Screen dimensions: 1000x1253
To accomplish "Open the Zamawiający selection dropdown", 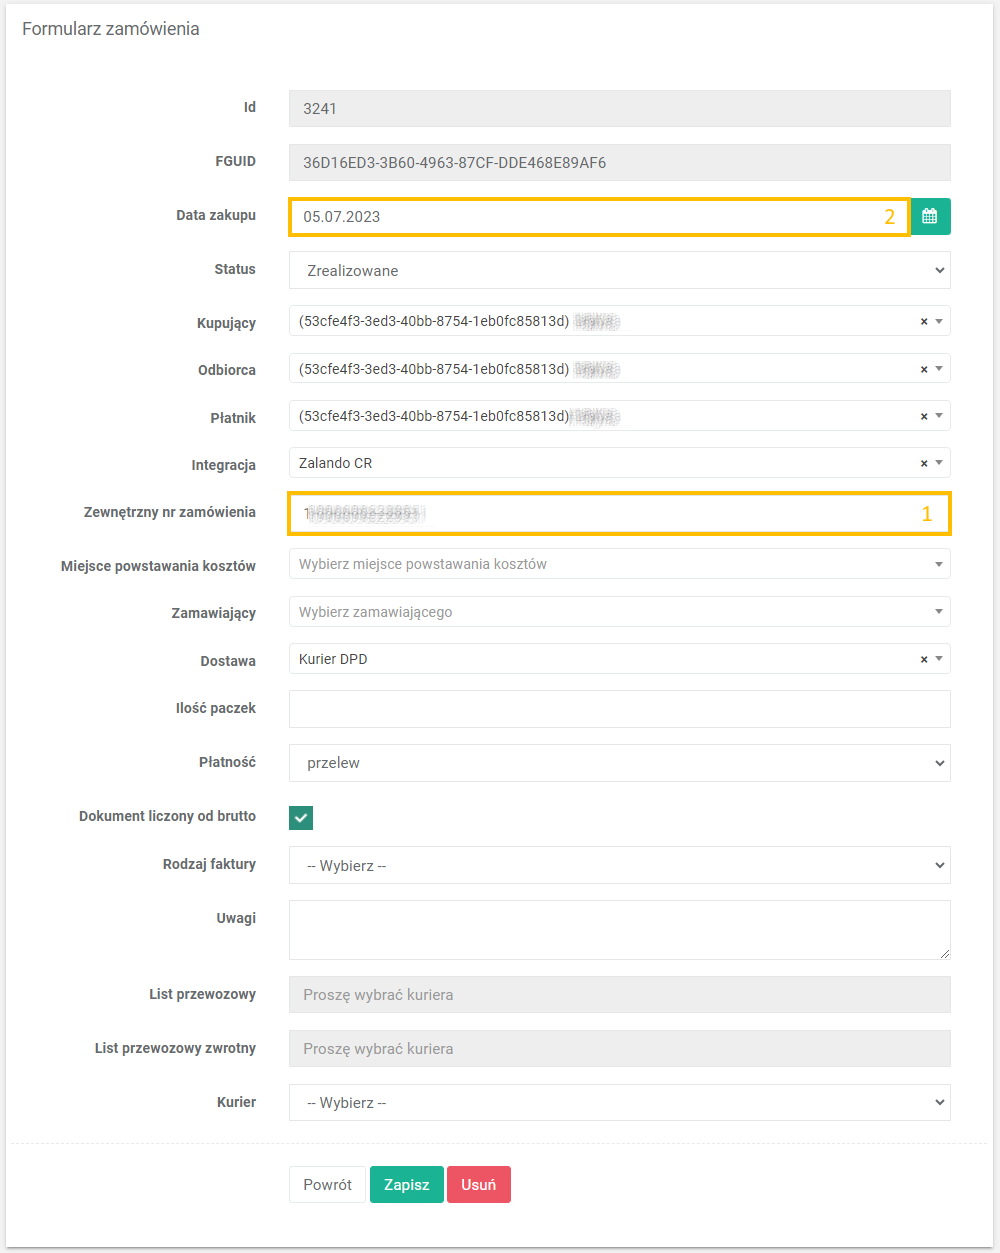I will (619, 612).
